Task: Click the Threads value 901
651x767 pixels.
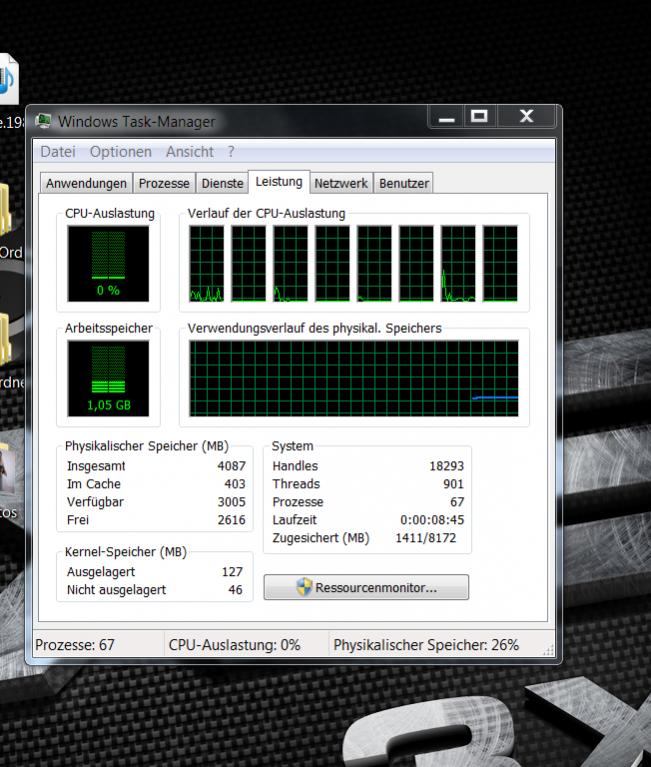Action: [453, 484]
